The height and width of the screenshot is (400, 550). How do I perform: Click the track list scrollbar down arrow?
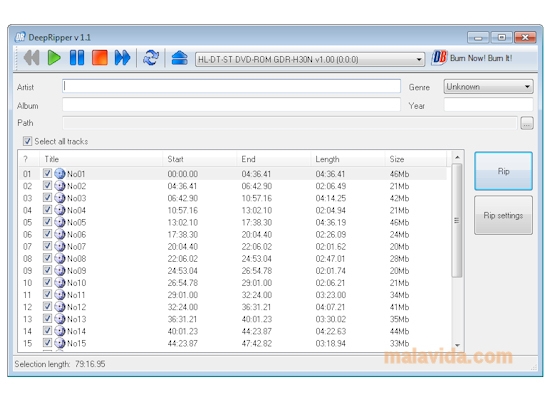457,345
